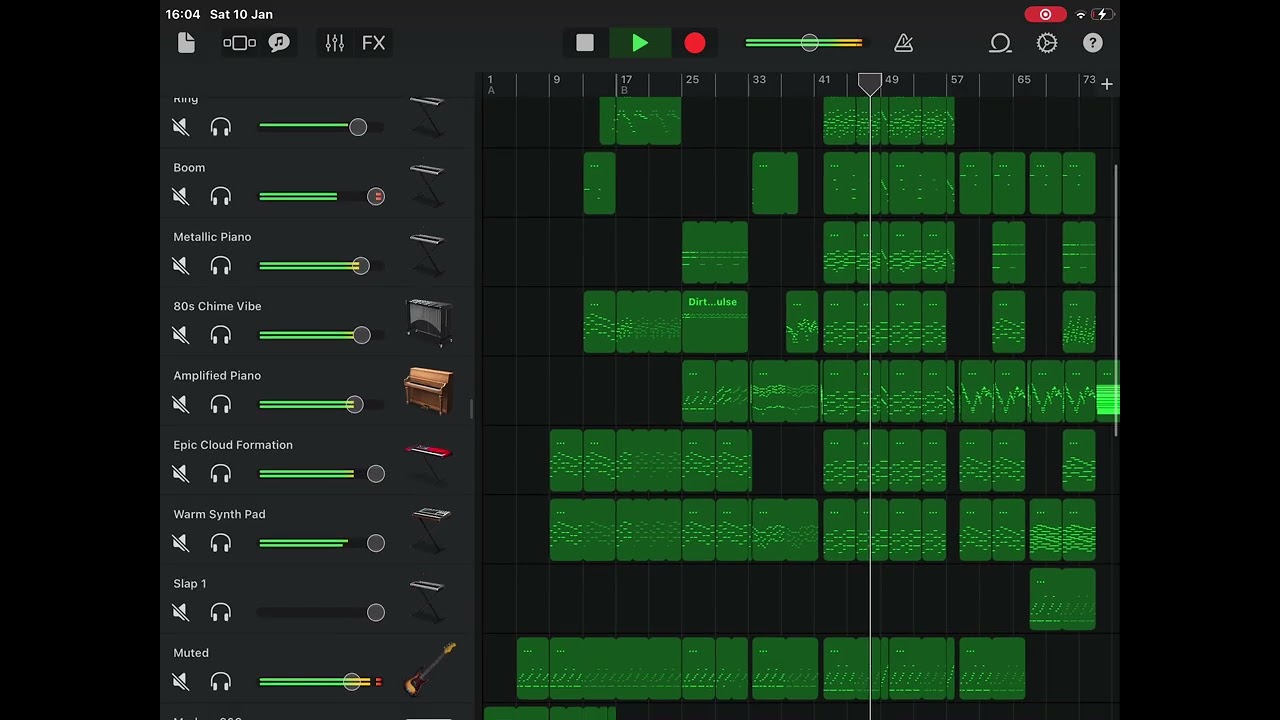Screen dimensions: 1280x720
Task: Select Muted bass guitar icon
Action: [x=430, y=669]
